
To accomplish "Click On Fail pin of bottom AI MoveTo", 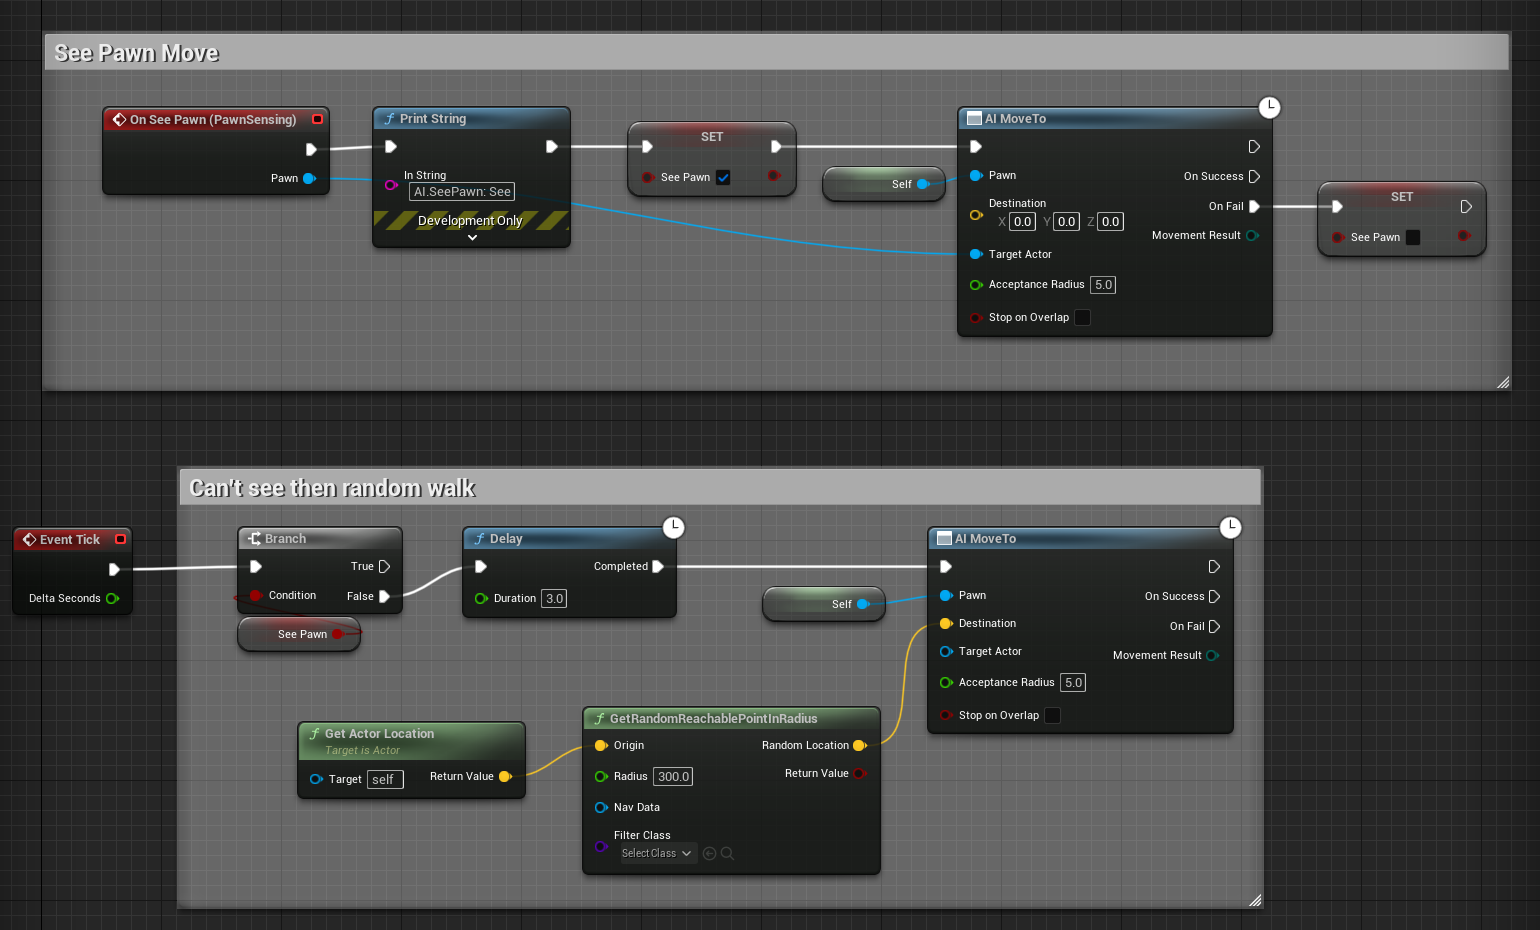I will [x=1214, y=626].
